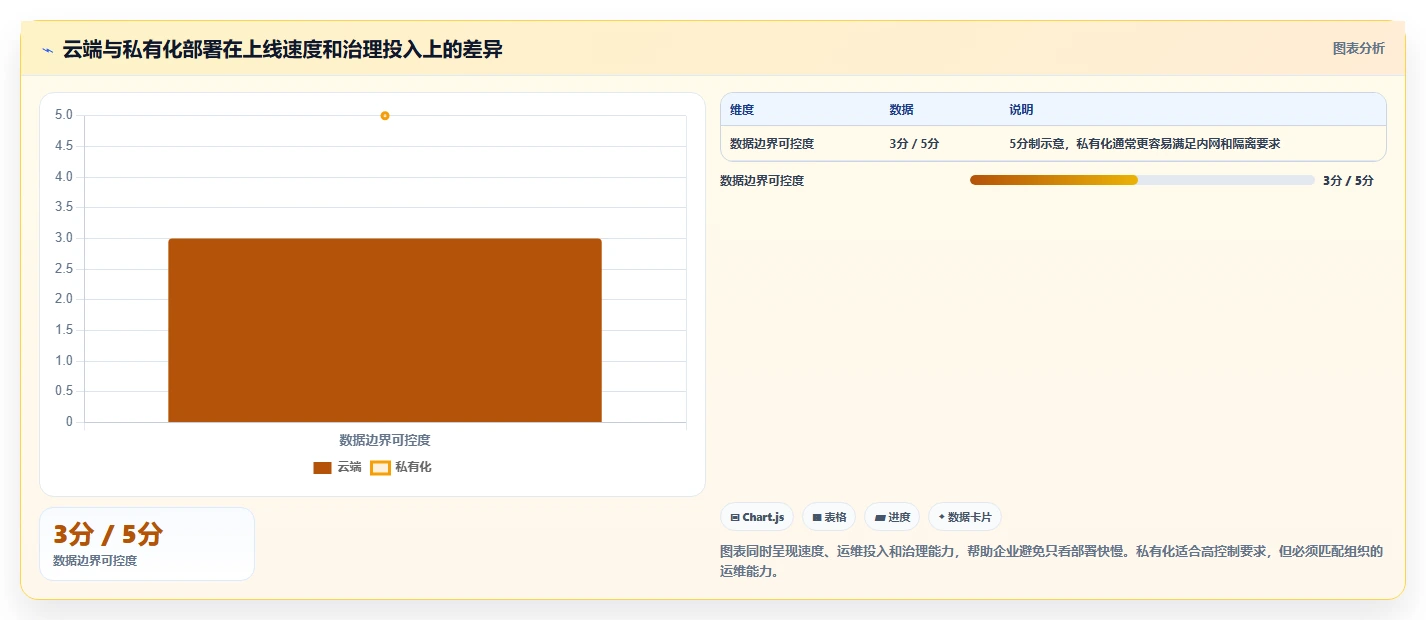This screenshot has width=1426, height=620.
Task: Toggle the 私有化 legend color swatch
Action: (x=380, y=467)
